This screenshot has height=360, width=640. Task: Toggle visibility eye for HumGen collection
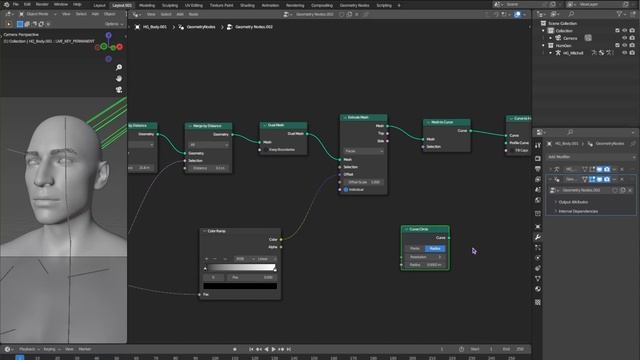[624, 45]
